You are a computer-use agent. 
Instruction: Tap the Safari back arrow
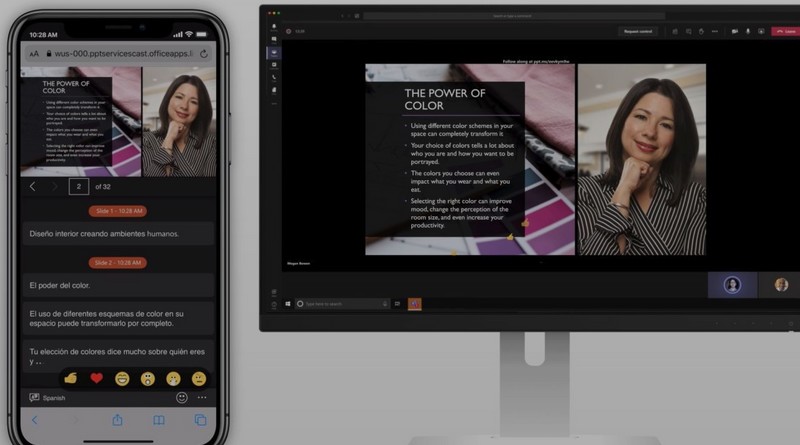tap(34, 420)
